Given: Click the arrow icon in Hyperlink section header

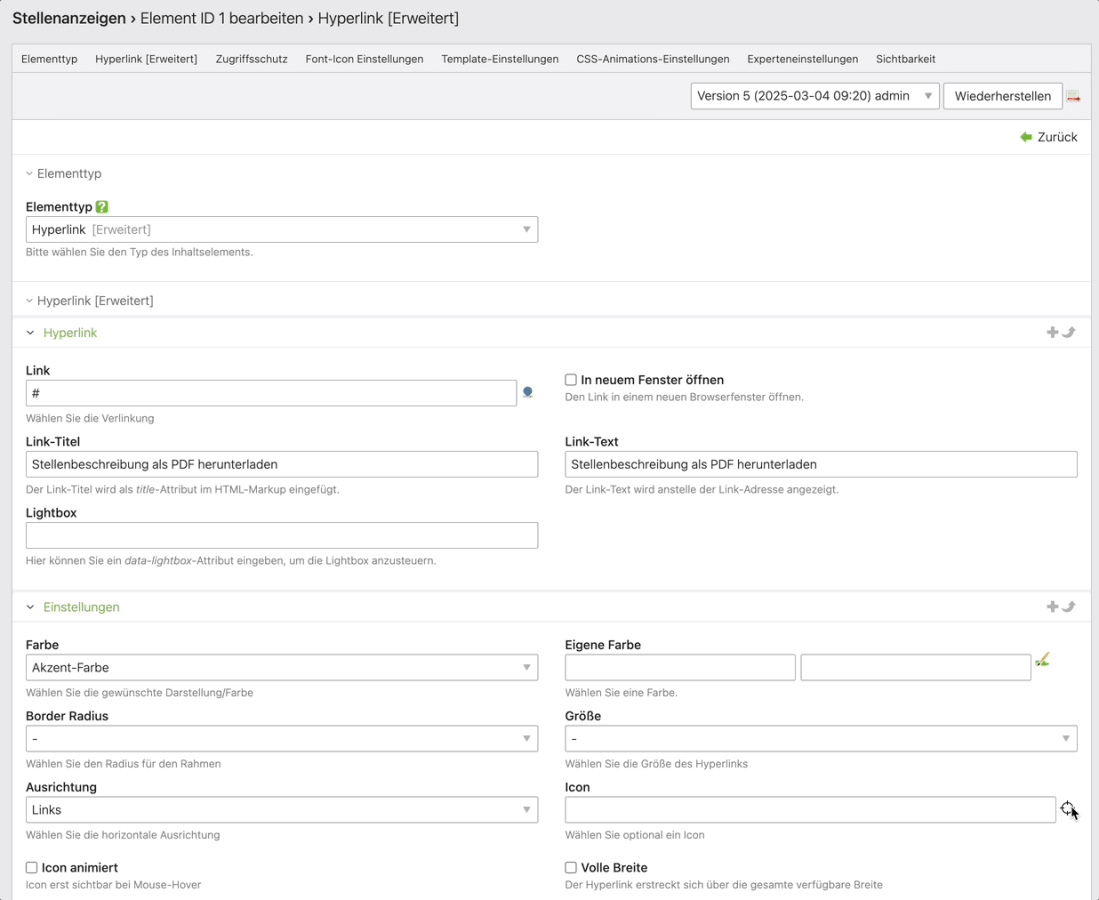Looking at the screenshot, I should pos(1069,332).
